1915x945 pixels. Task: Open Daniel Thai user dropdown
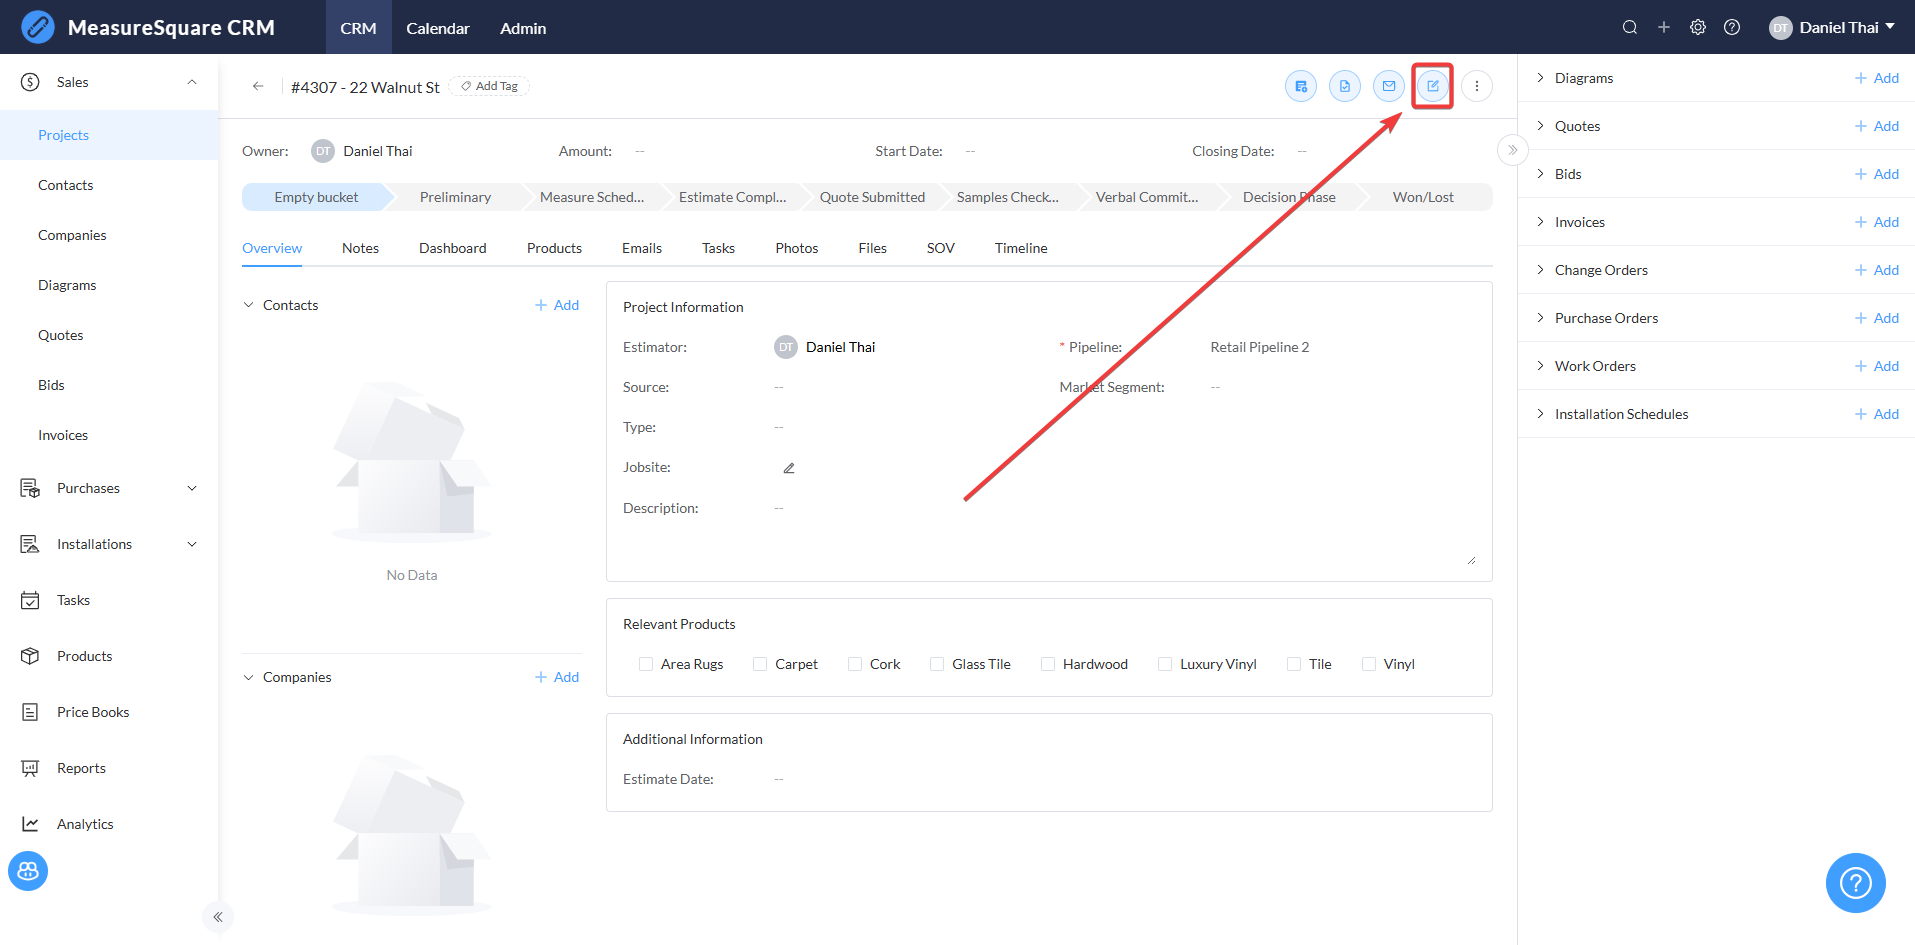tap(1832, 27)
